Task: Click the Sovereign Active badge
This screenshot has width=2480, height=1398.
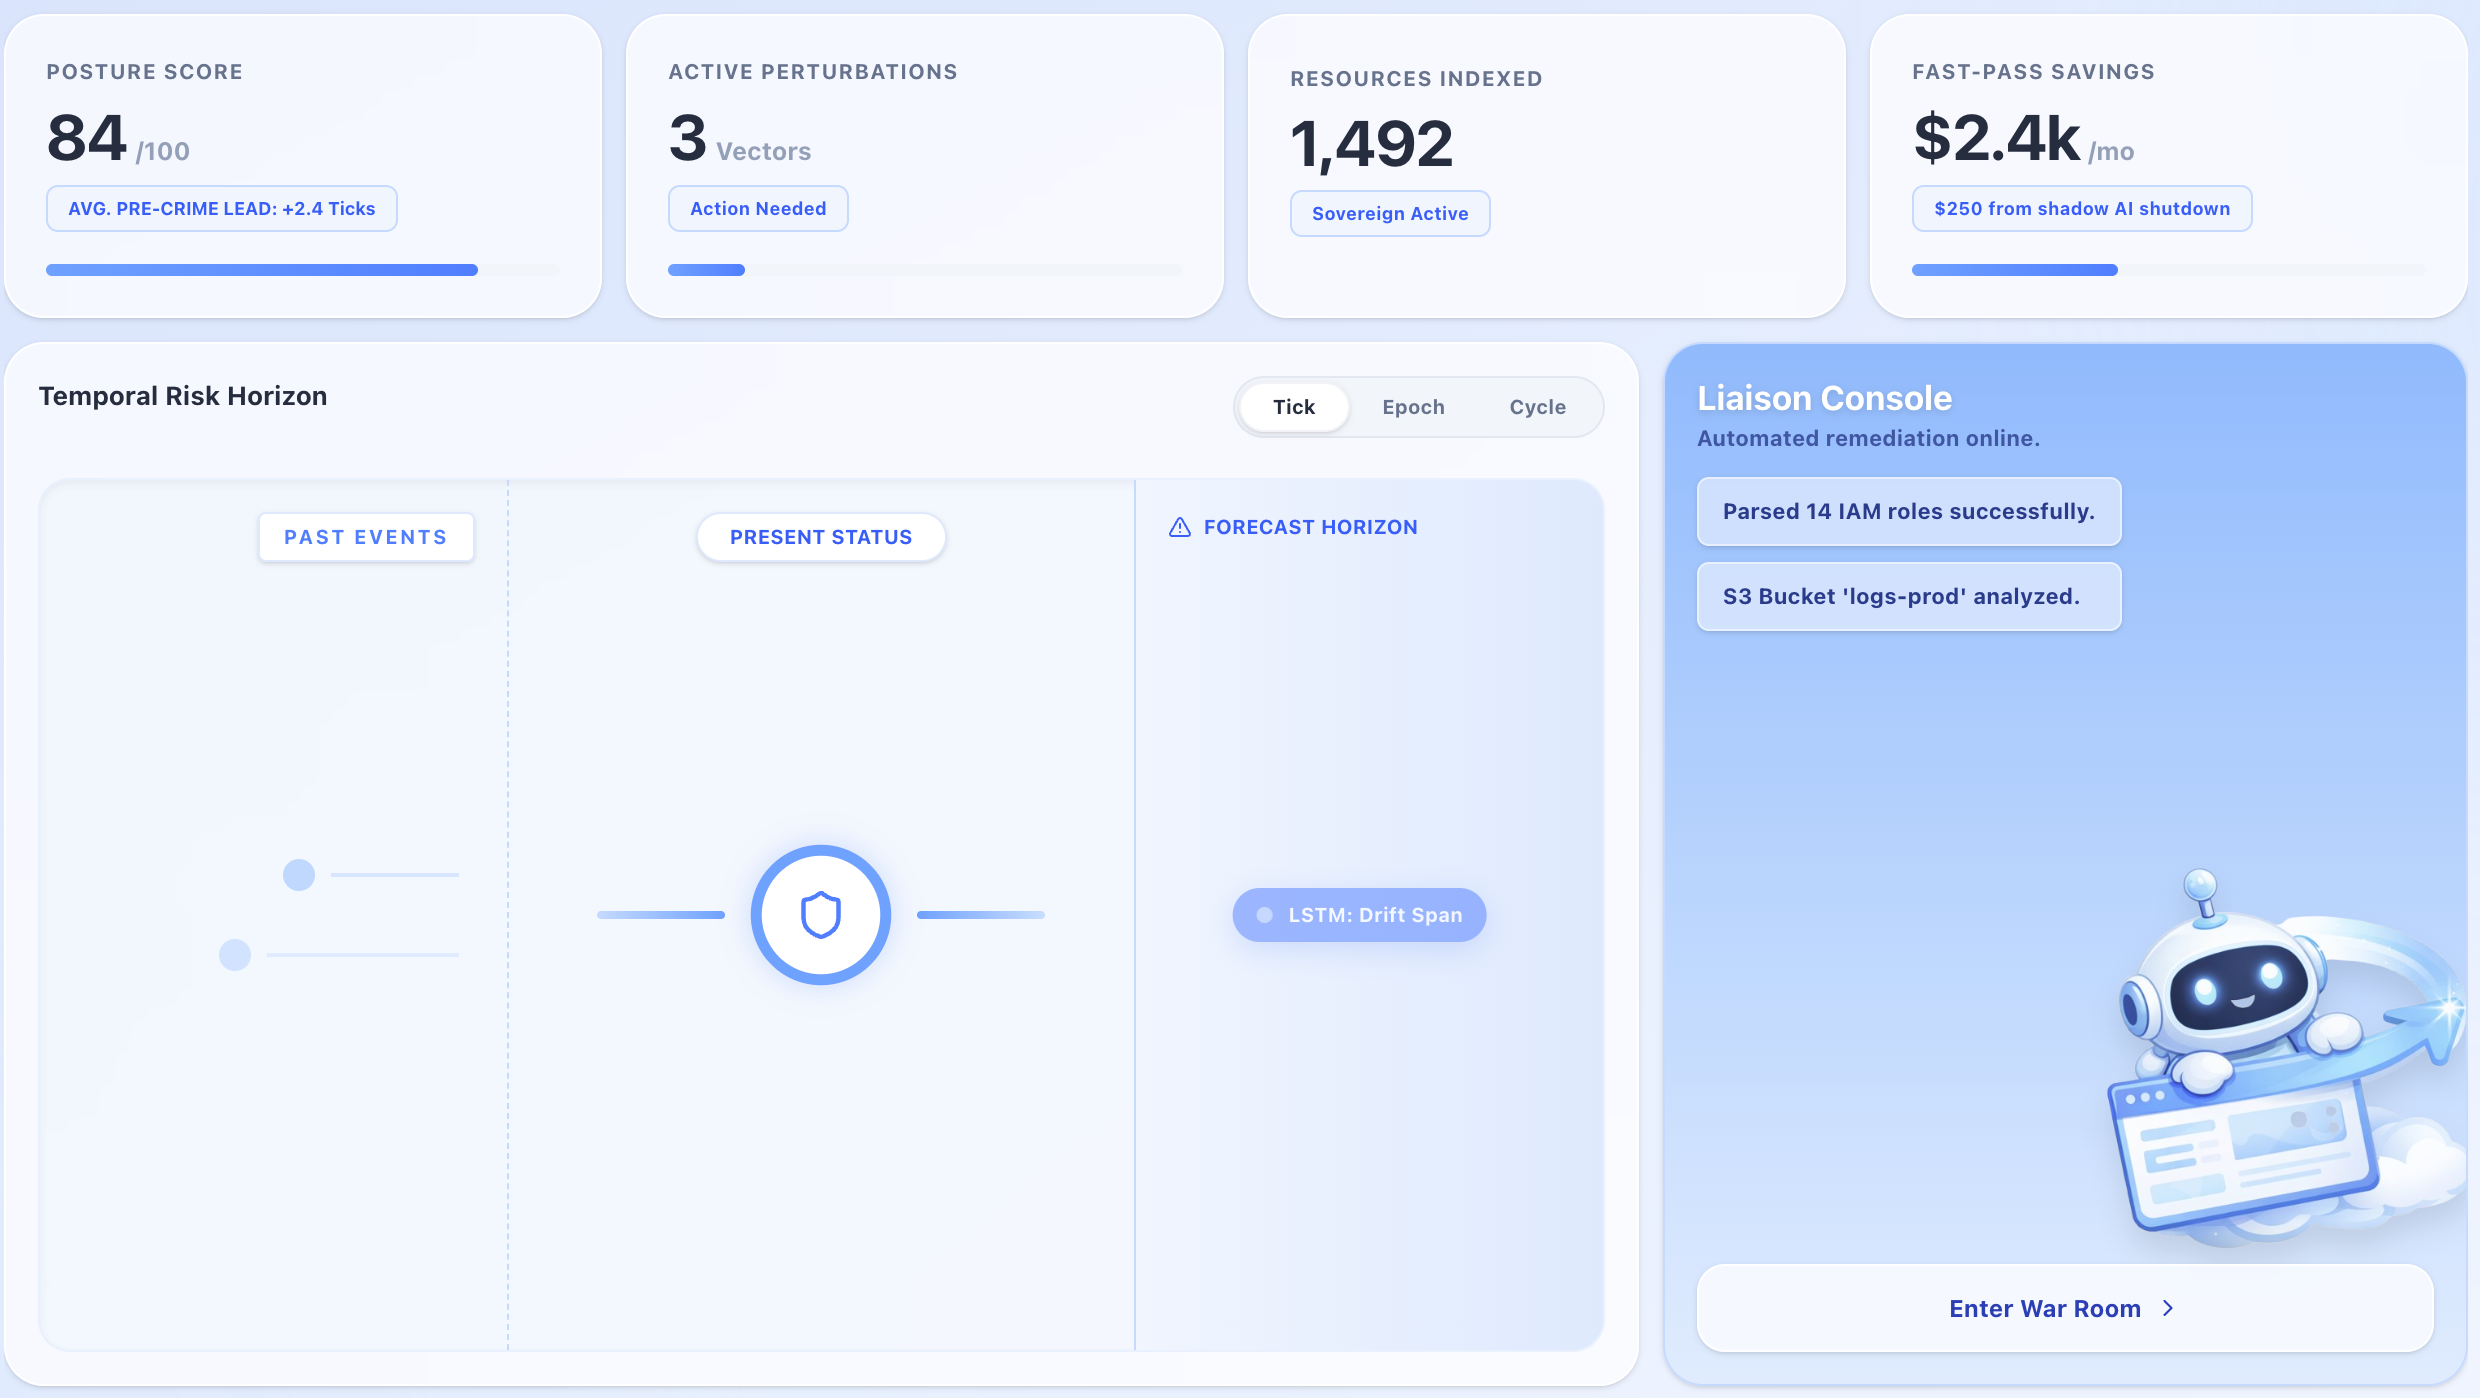Action: coord(1389,213)
